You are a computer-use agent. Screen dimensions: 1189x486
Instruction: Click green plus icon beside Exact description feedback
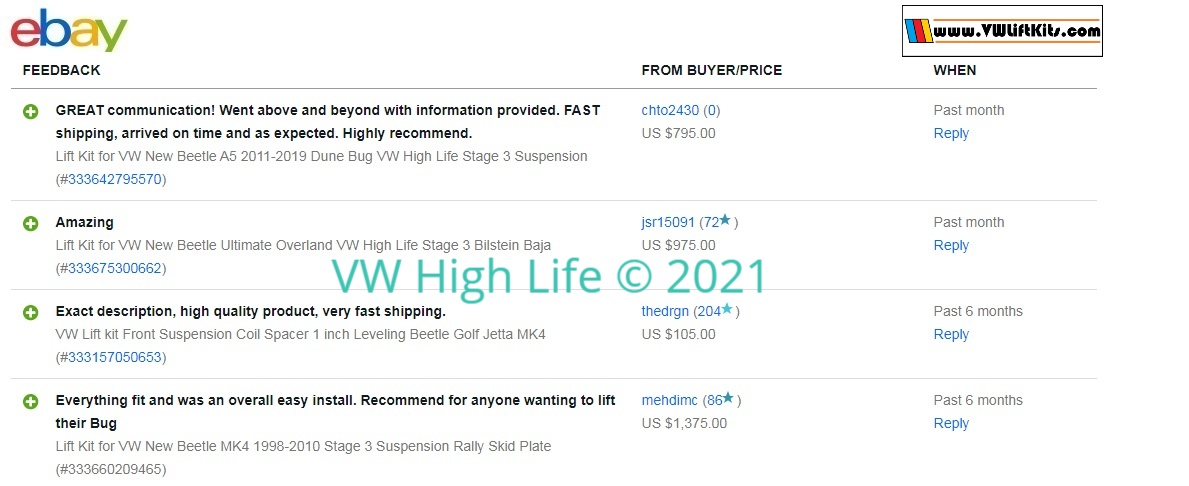pyautogui.click(x=30, y=312)
